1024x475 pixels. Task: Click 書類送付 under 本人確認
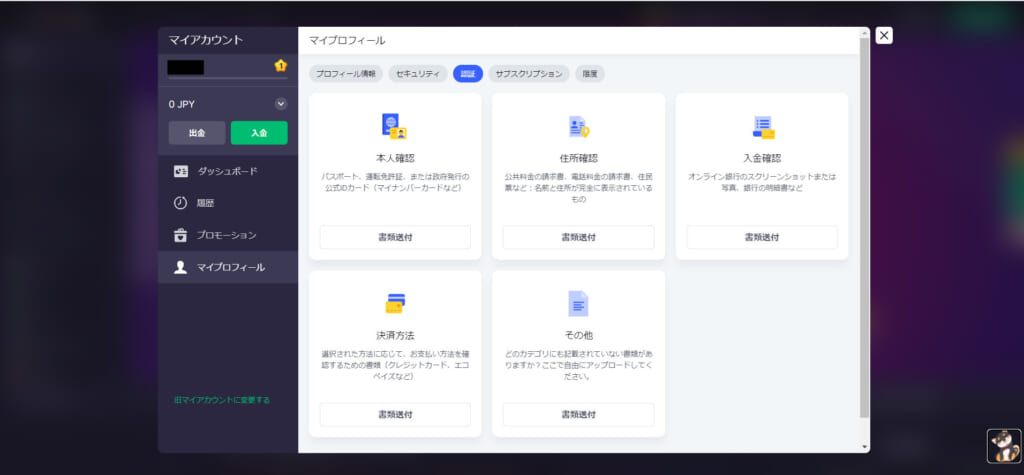coord(394,237)
